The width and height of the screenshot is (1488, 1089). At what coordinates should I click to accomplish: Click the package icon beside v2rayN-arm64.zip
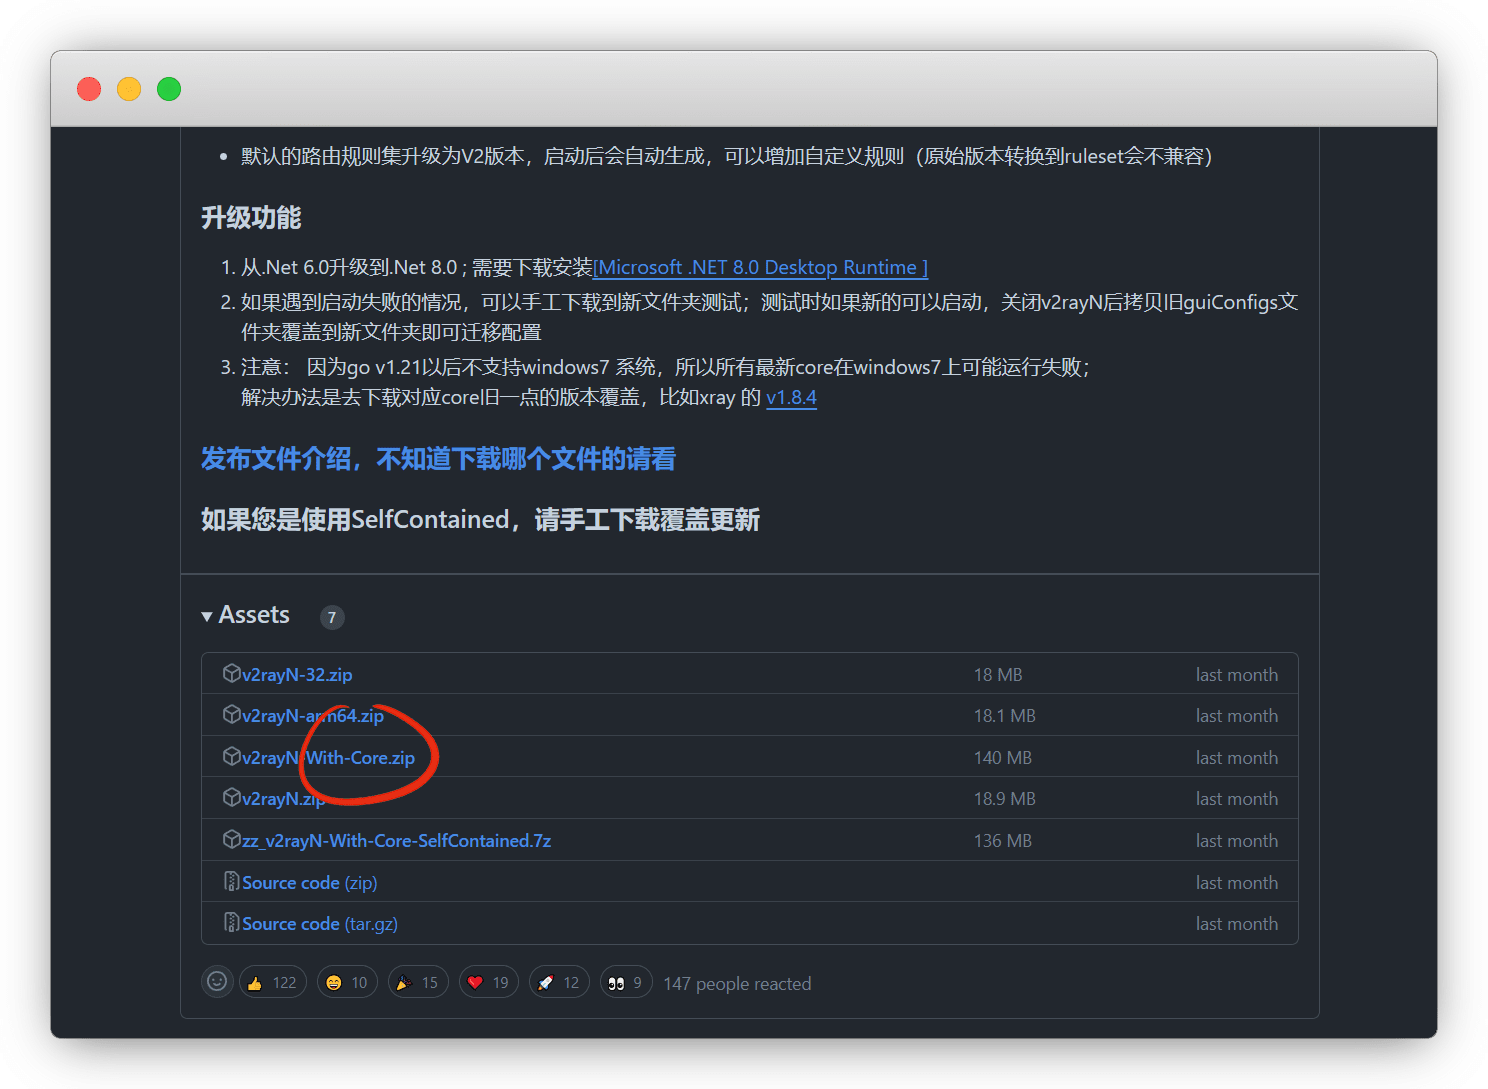point(231,714)
